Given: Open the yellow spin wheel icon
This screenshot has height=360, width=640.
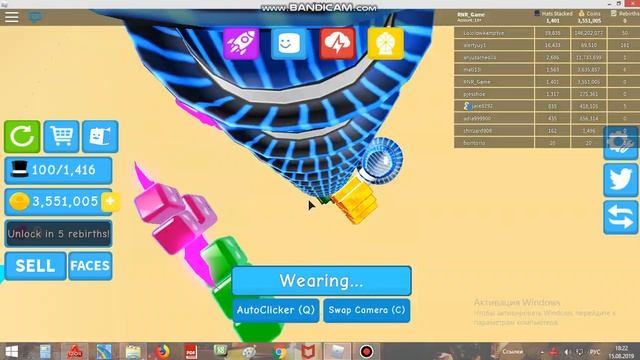Looking at the screenshot, I should pos(385,44).
